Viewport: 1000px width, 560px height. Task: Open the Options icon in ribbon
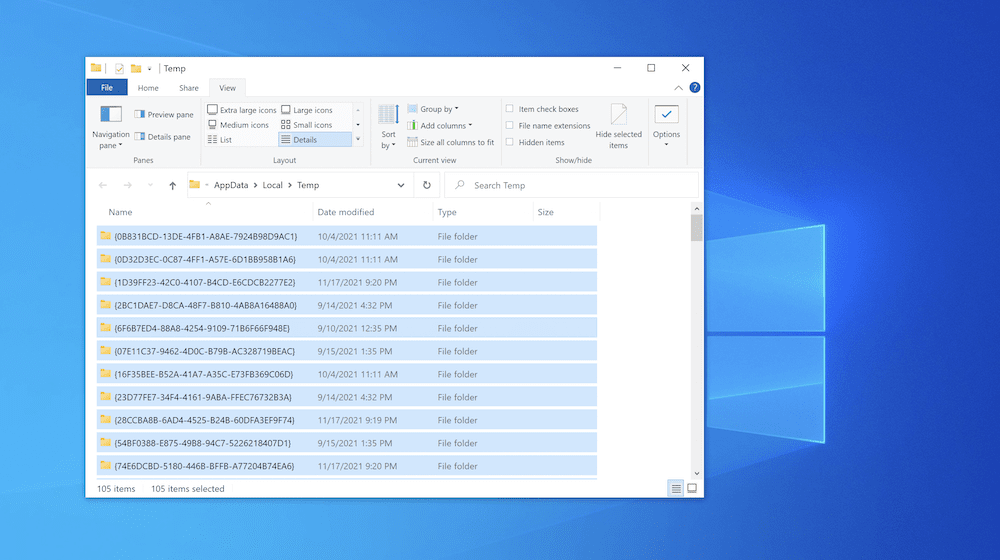click(666, 116)
